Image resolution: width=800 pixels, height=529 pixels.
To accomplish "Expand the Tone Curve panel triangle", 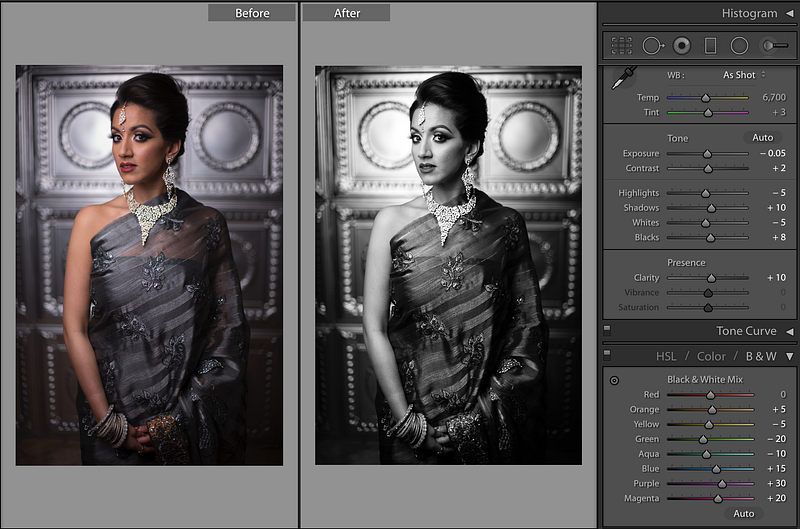I will (x=790, y=332).
